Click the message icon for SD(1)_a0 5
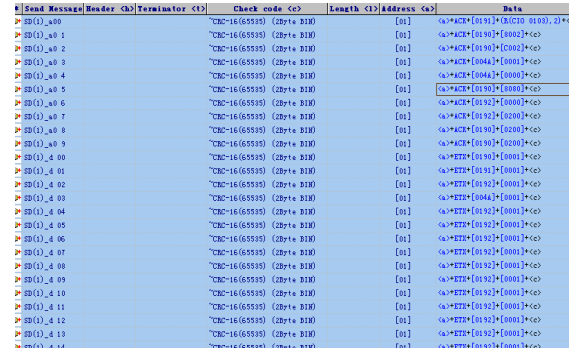Image resolution: width=585 pixels, height=360 pixels. pos(18,90)
